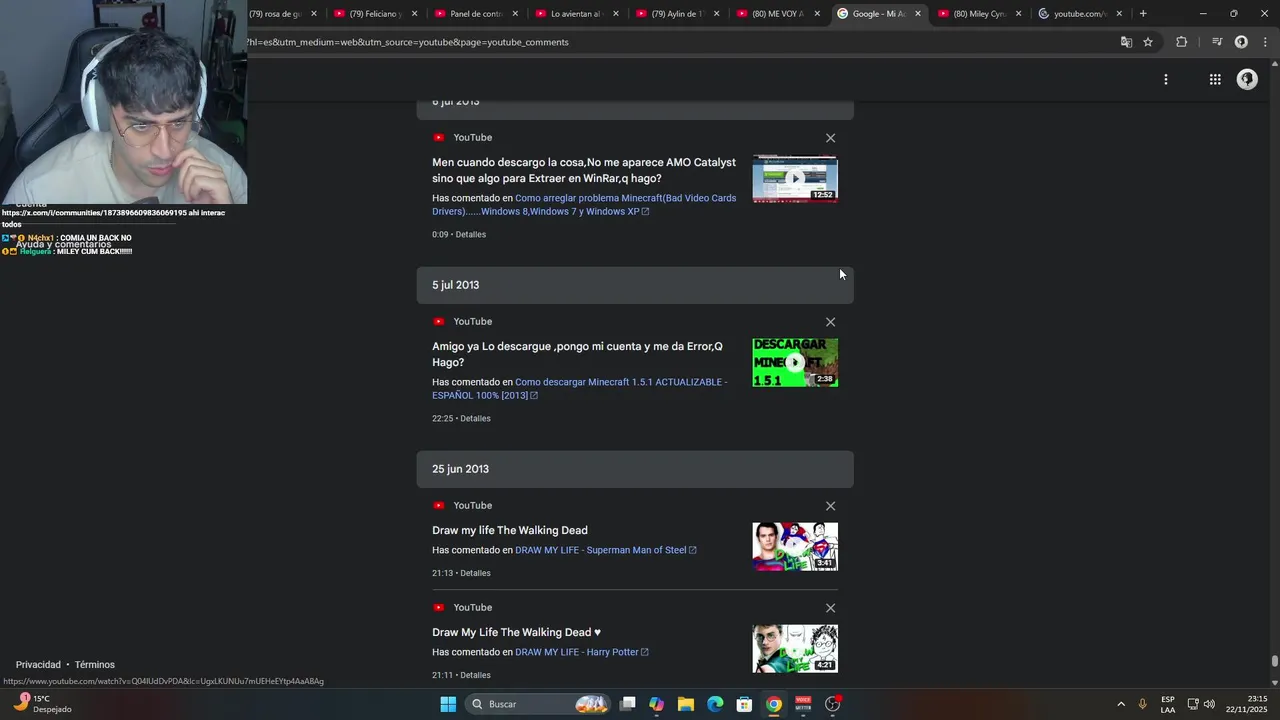Open the page's three-dot options menu
This screenshot has width=1280, height=720.
1165,80
